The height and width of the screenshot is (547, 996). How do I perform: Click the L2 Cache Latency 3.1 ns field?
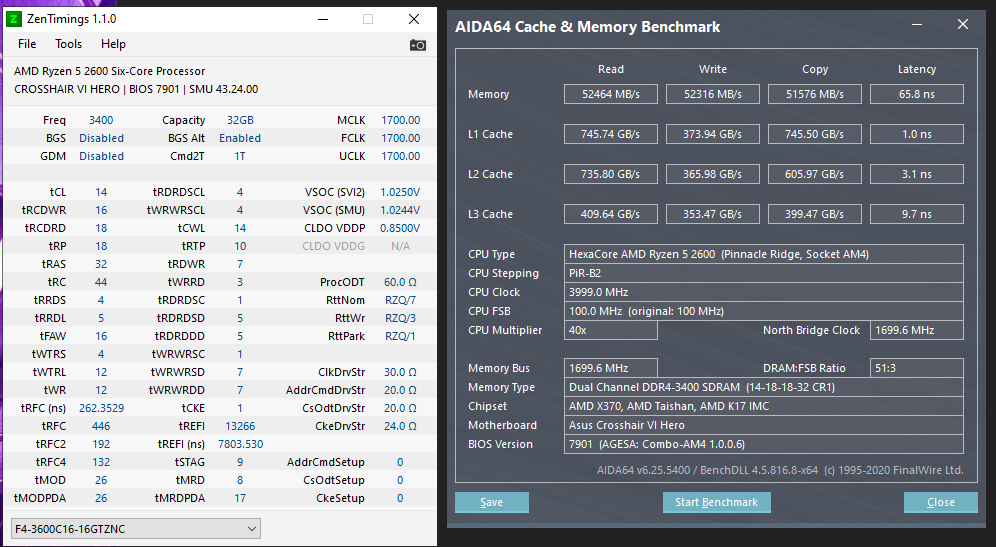pyautogui.click(x=917, y=174)
